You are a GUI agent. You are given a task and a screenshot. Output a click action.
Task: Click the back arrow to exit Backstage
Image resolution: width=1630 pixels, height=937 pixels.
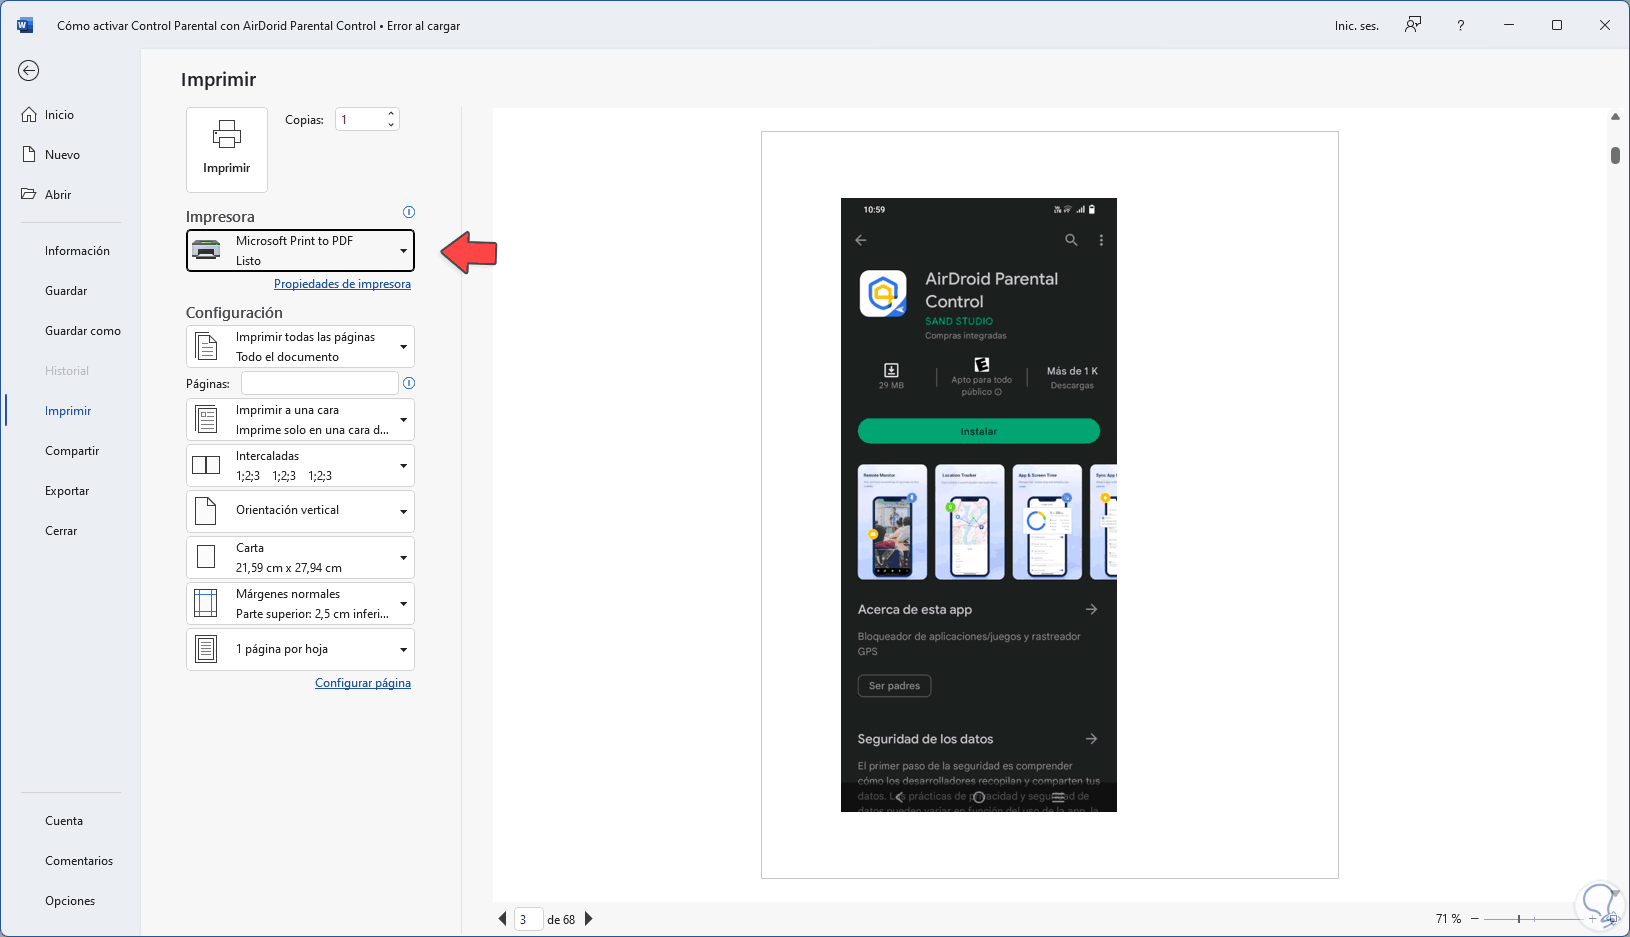[29, 70]
